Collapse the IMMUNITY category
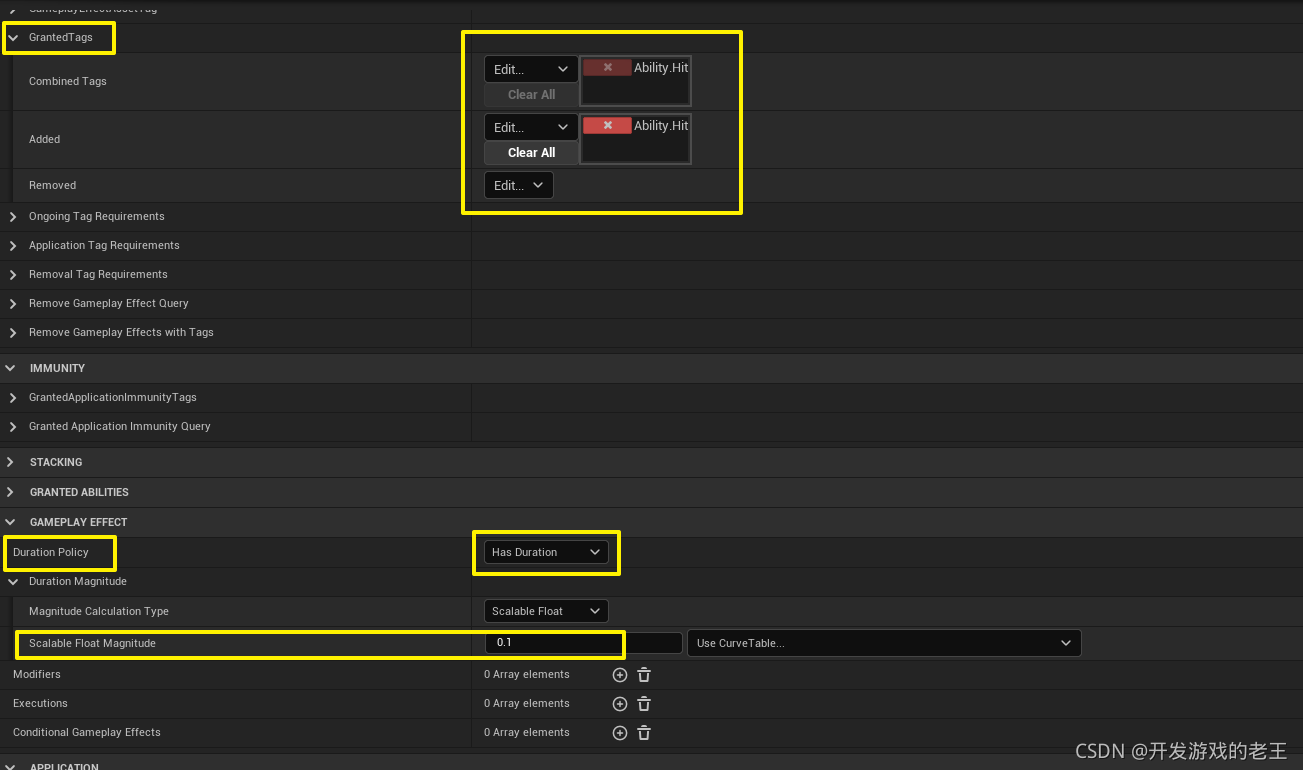1303x770 pixels. (10, 368)
